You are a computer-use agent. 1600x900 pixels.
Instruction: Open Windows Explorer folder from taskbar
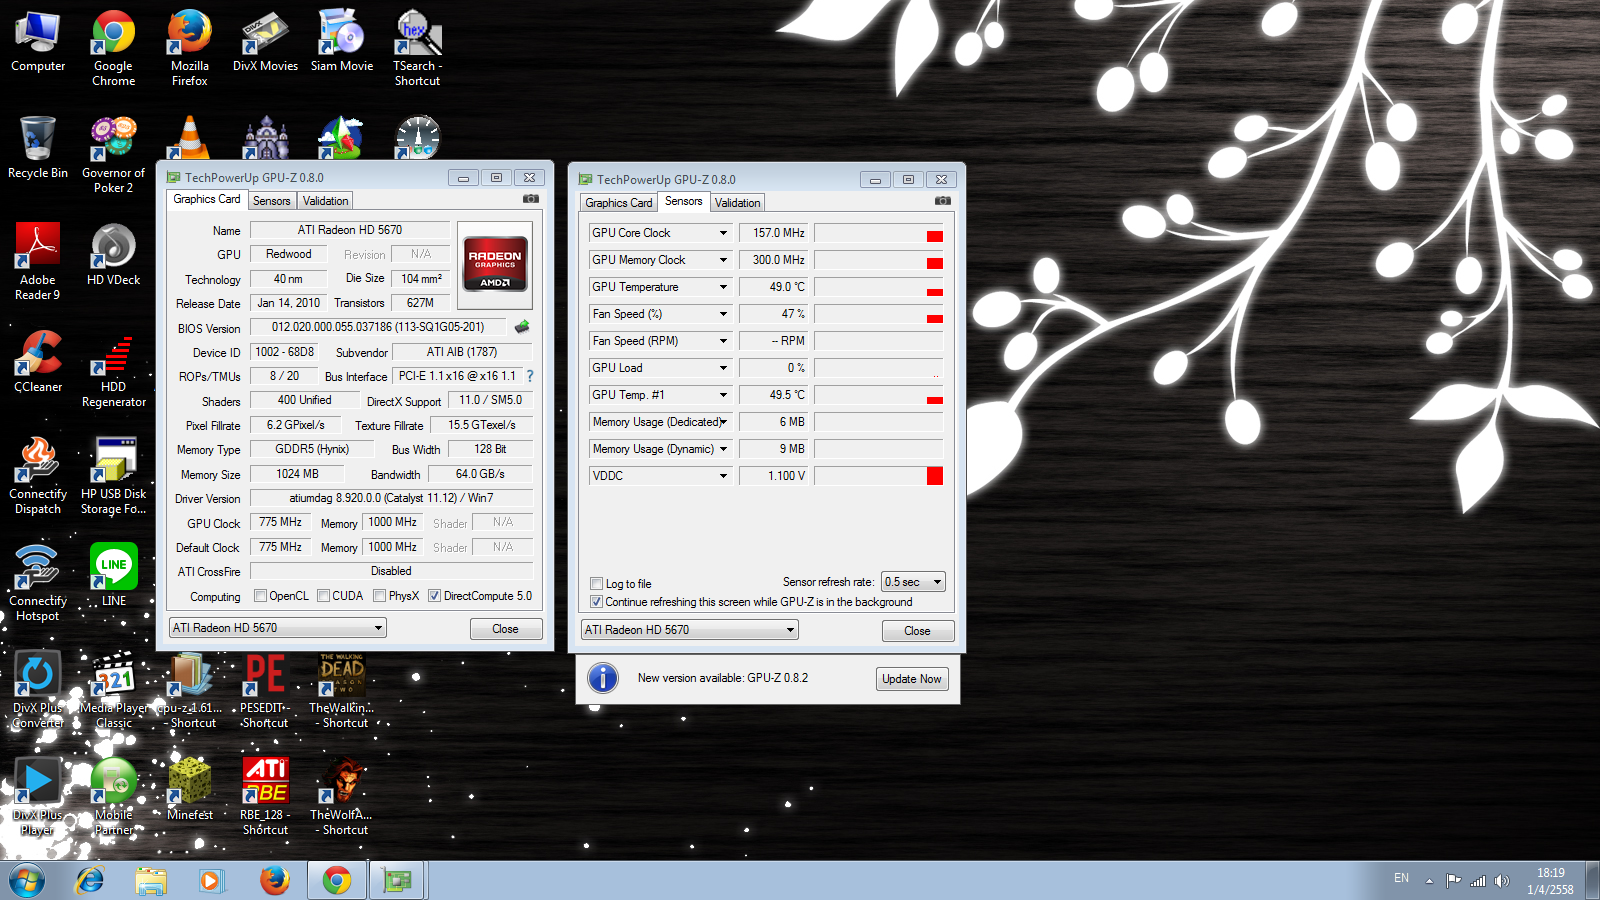coord(151,881)
